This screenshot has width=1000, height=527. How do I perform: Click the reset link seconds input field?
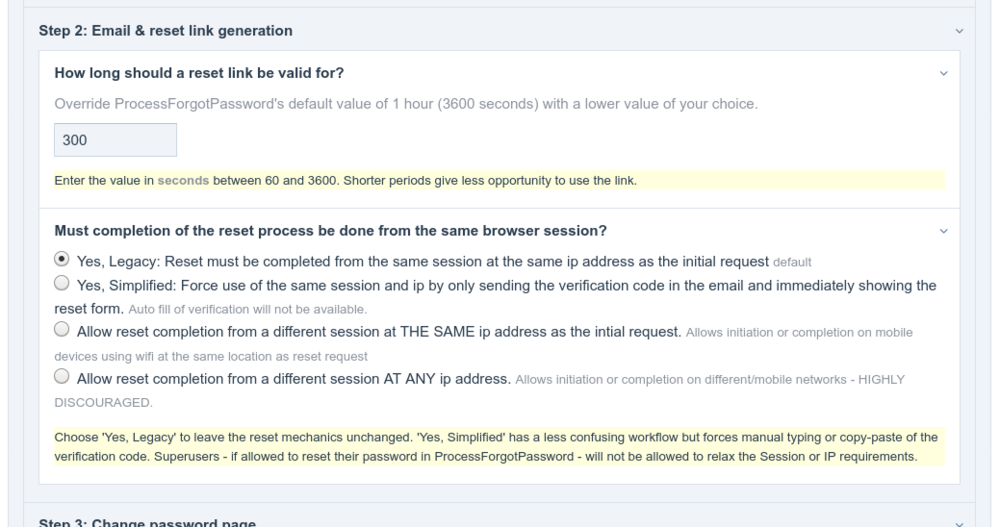coord(115,141)
